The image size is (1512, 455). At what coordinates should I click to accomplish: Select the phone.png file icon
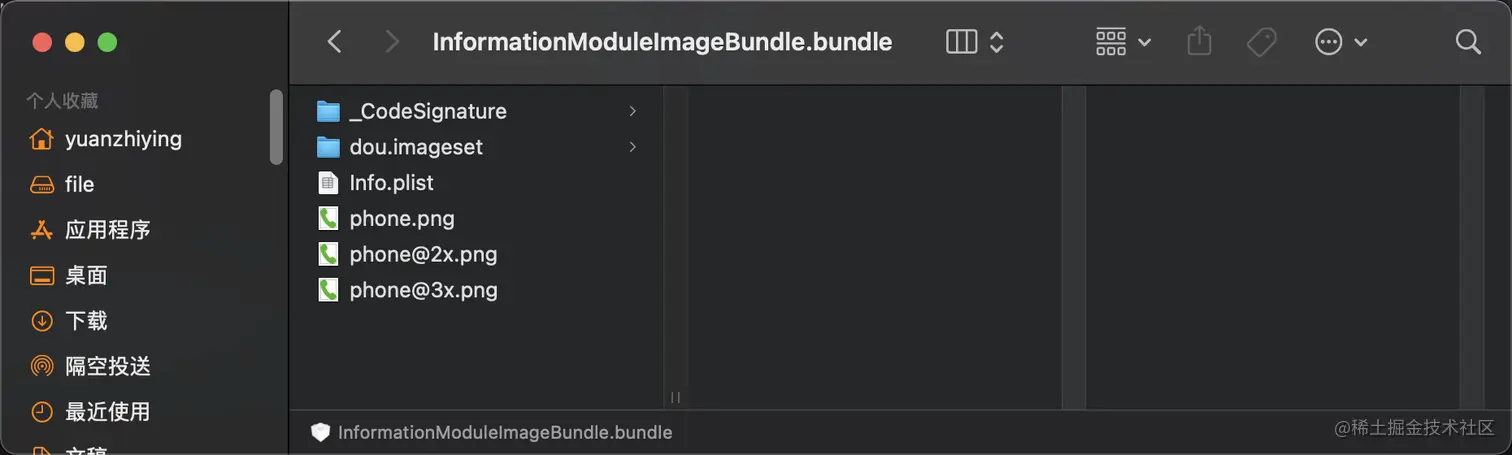pos(328,219)
